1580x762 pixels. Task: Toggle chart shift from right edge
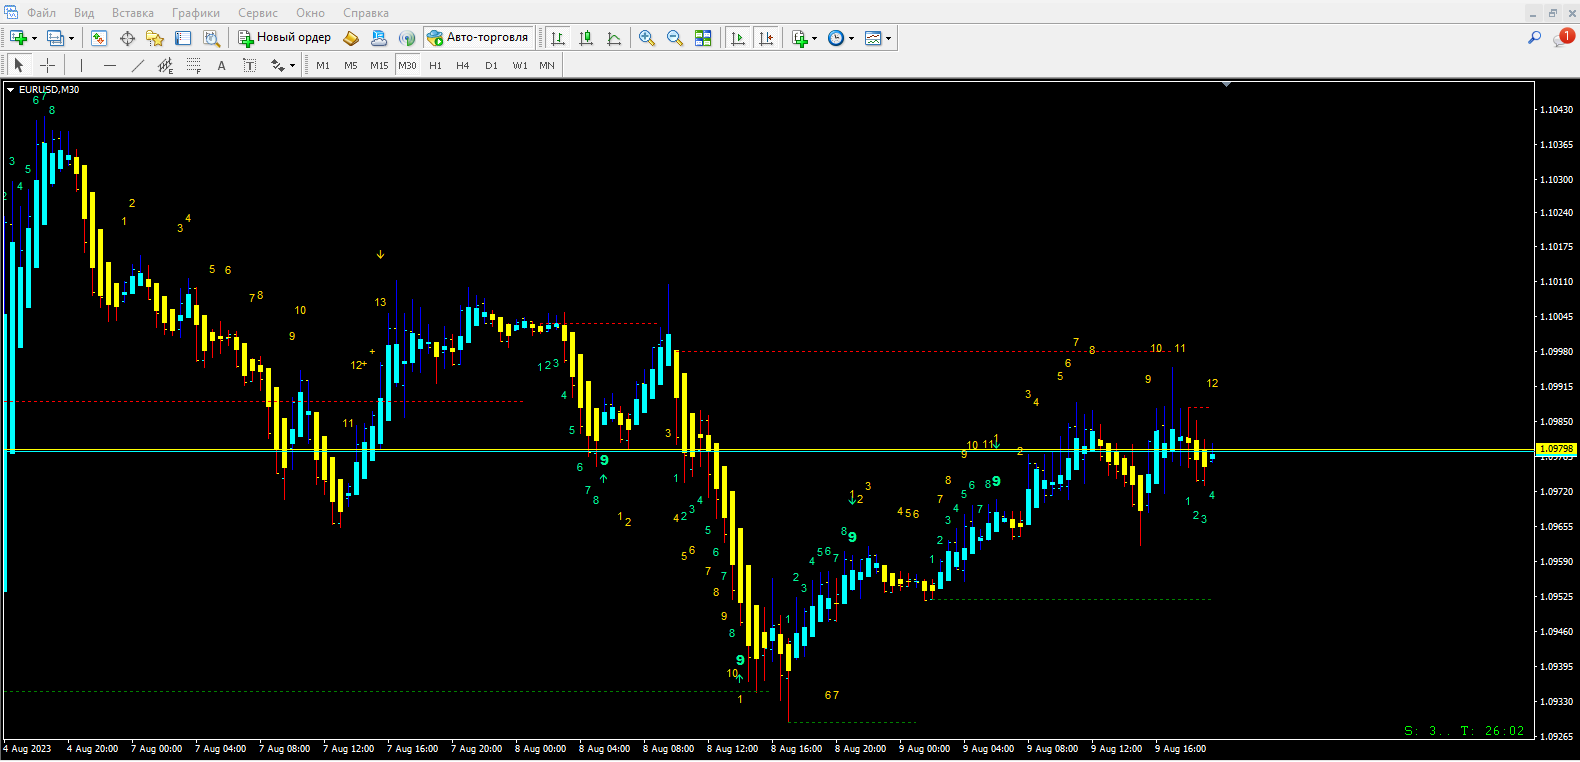(766, 38)
